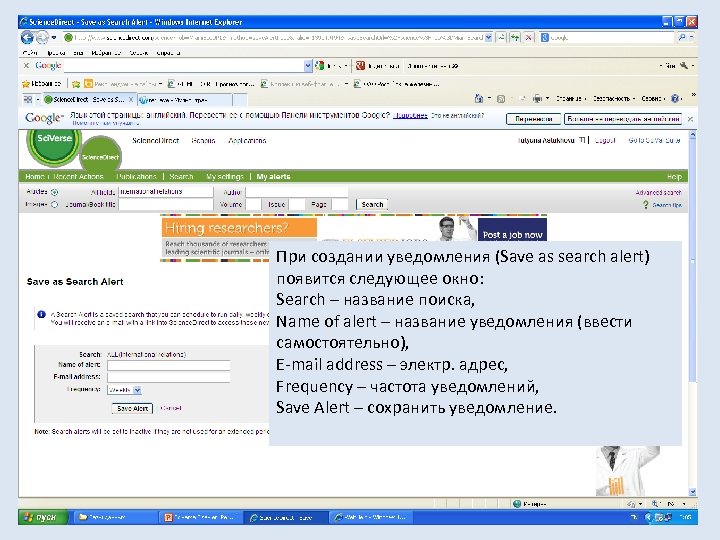Click the quick search Search button

pos(372,204)
